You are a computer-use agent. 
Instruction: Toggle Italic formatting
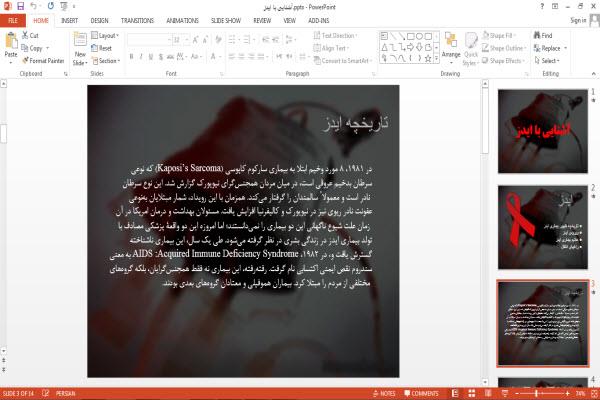click(x=141, y=57)
